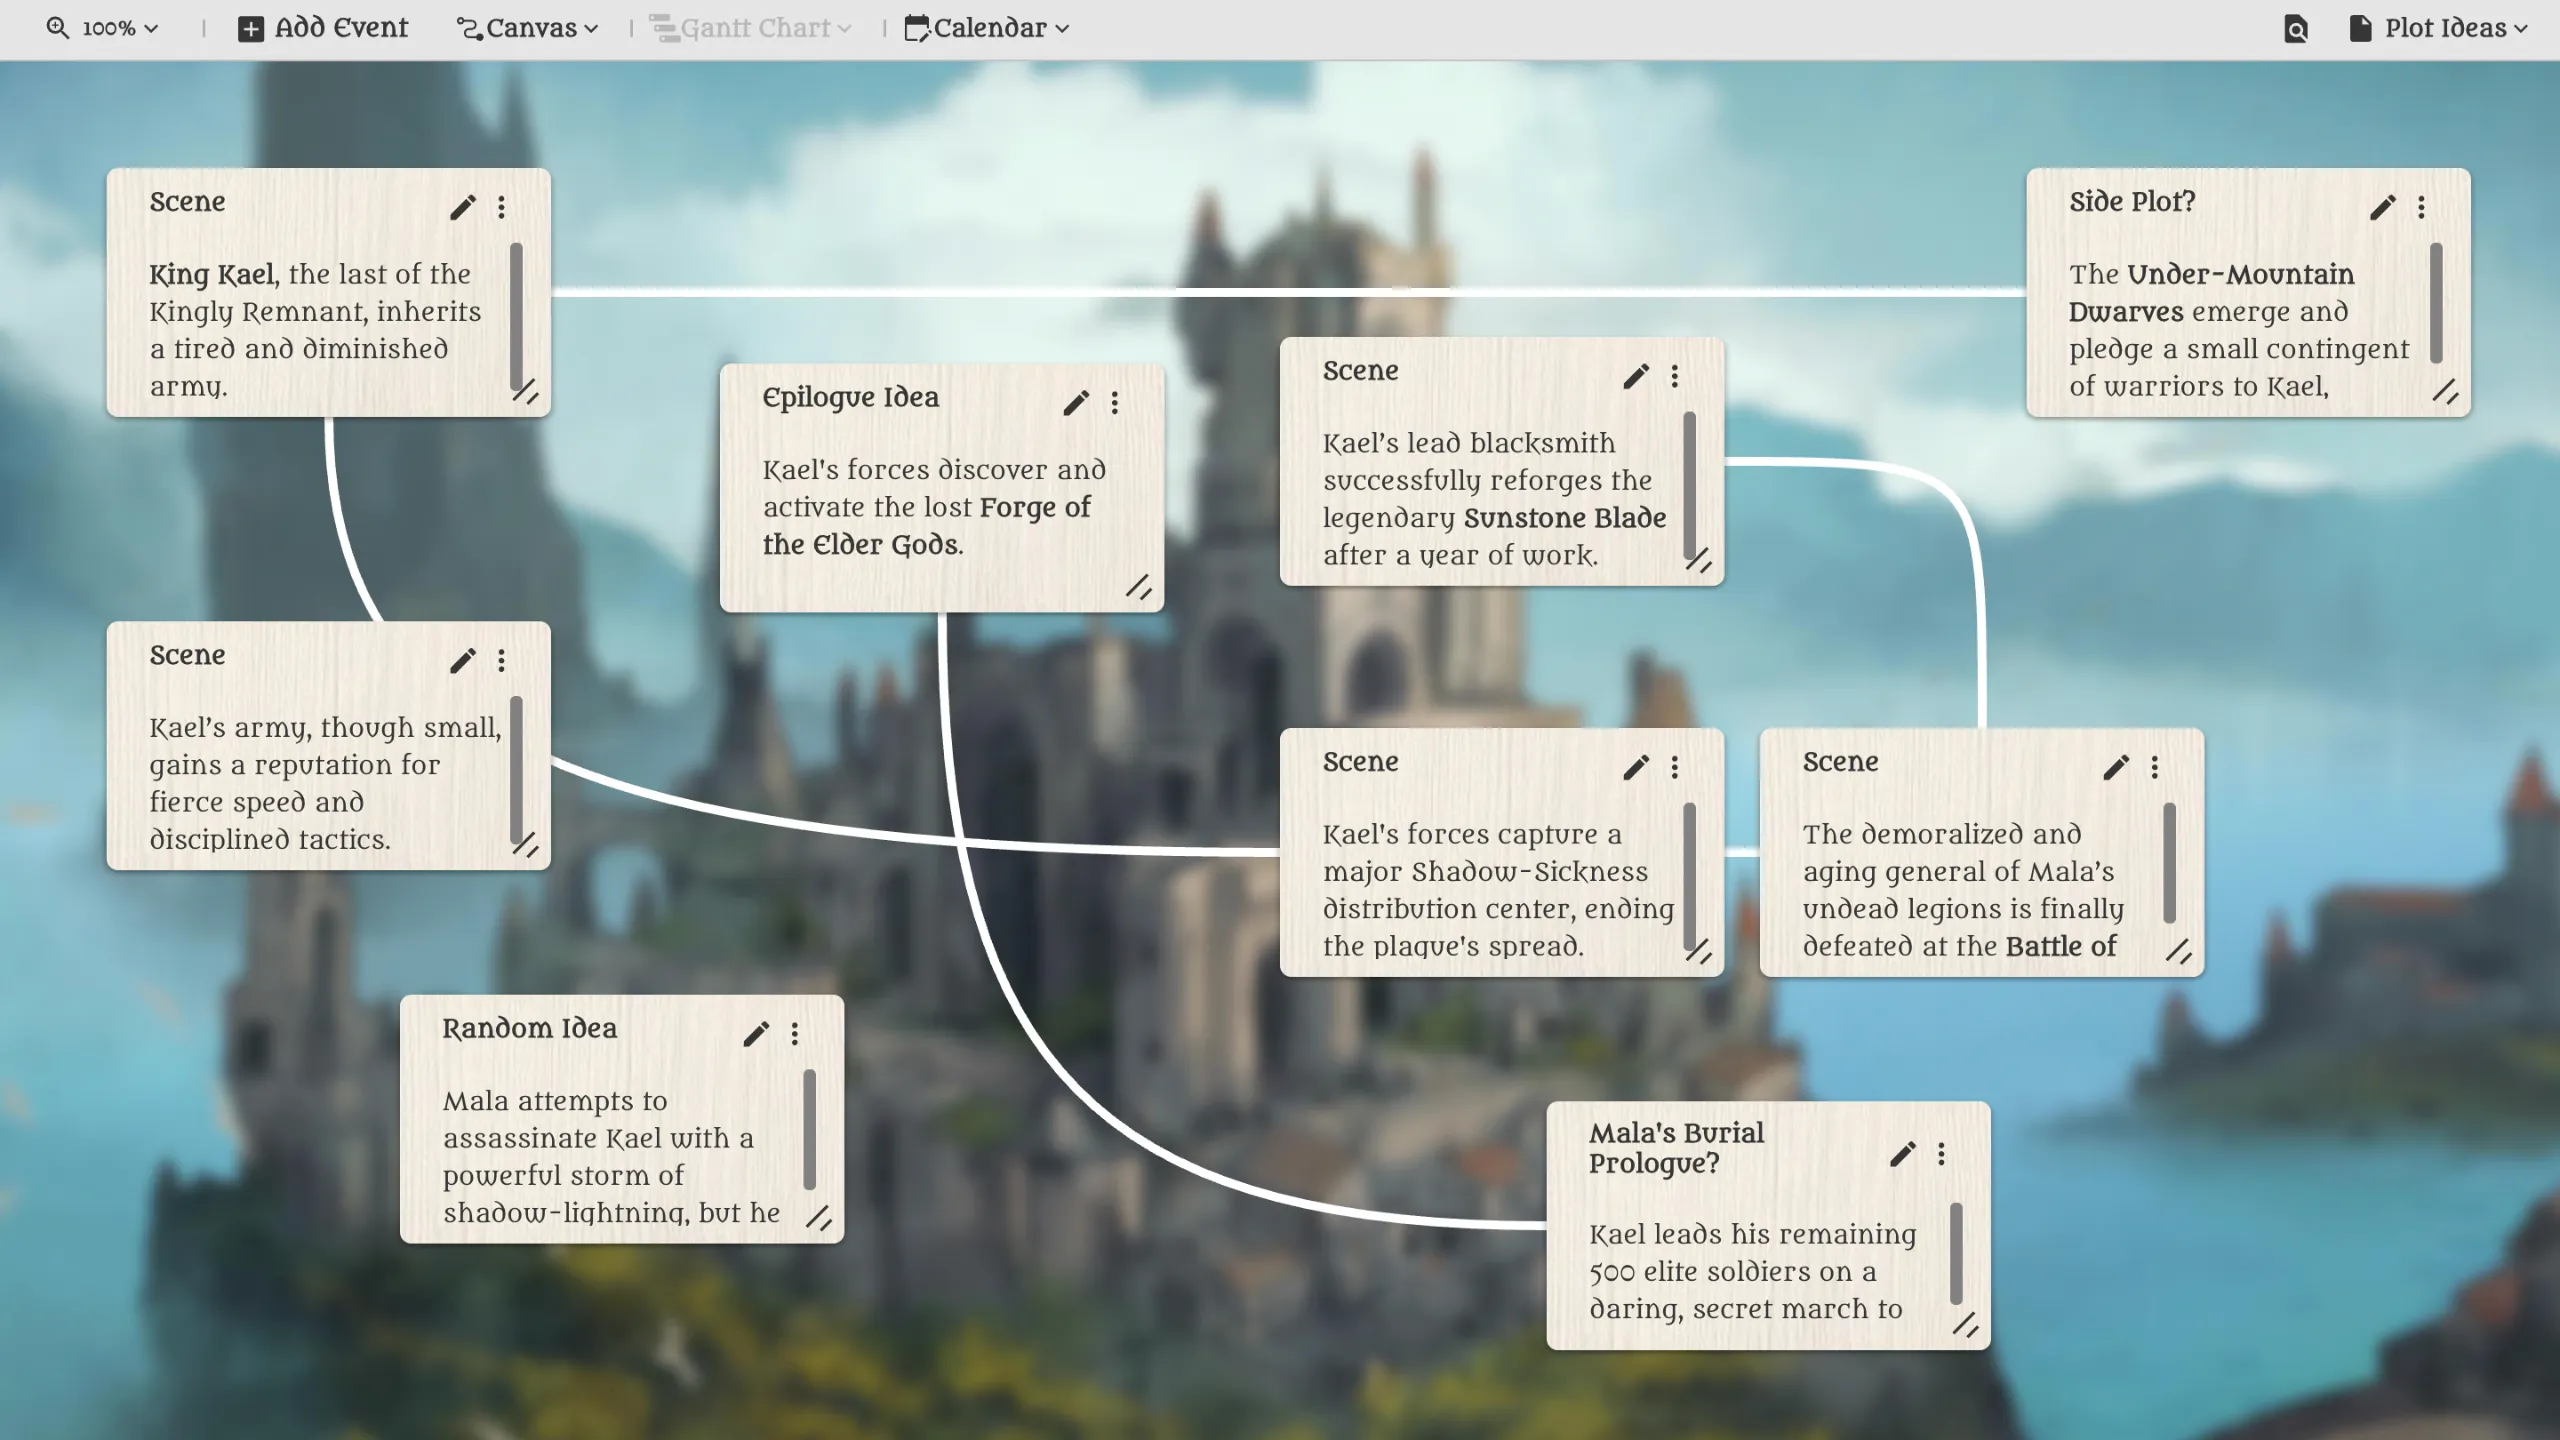Screen dimensions: 2560x1440
Task: Click the text "major Shadow-Sickness"
Action: pyautogui.click(x=1485, y=872)
